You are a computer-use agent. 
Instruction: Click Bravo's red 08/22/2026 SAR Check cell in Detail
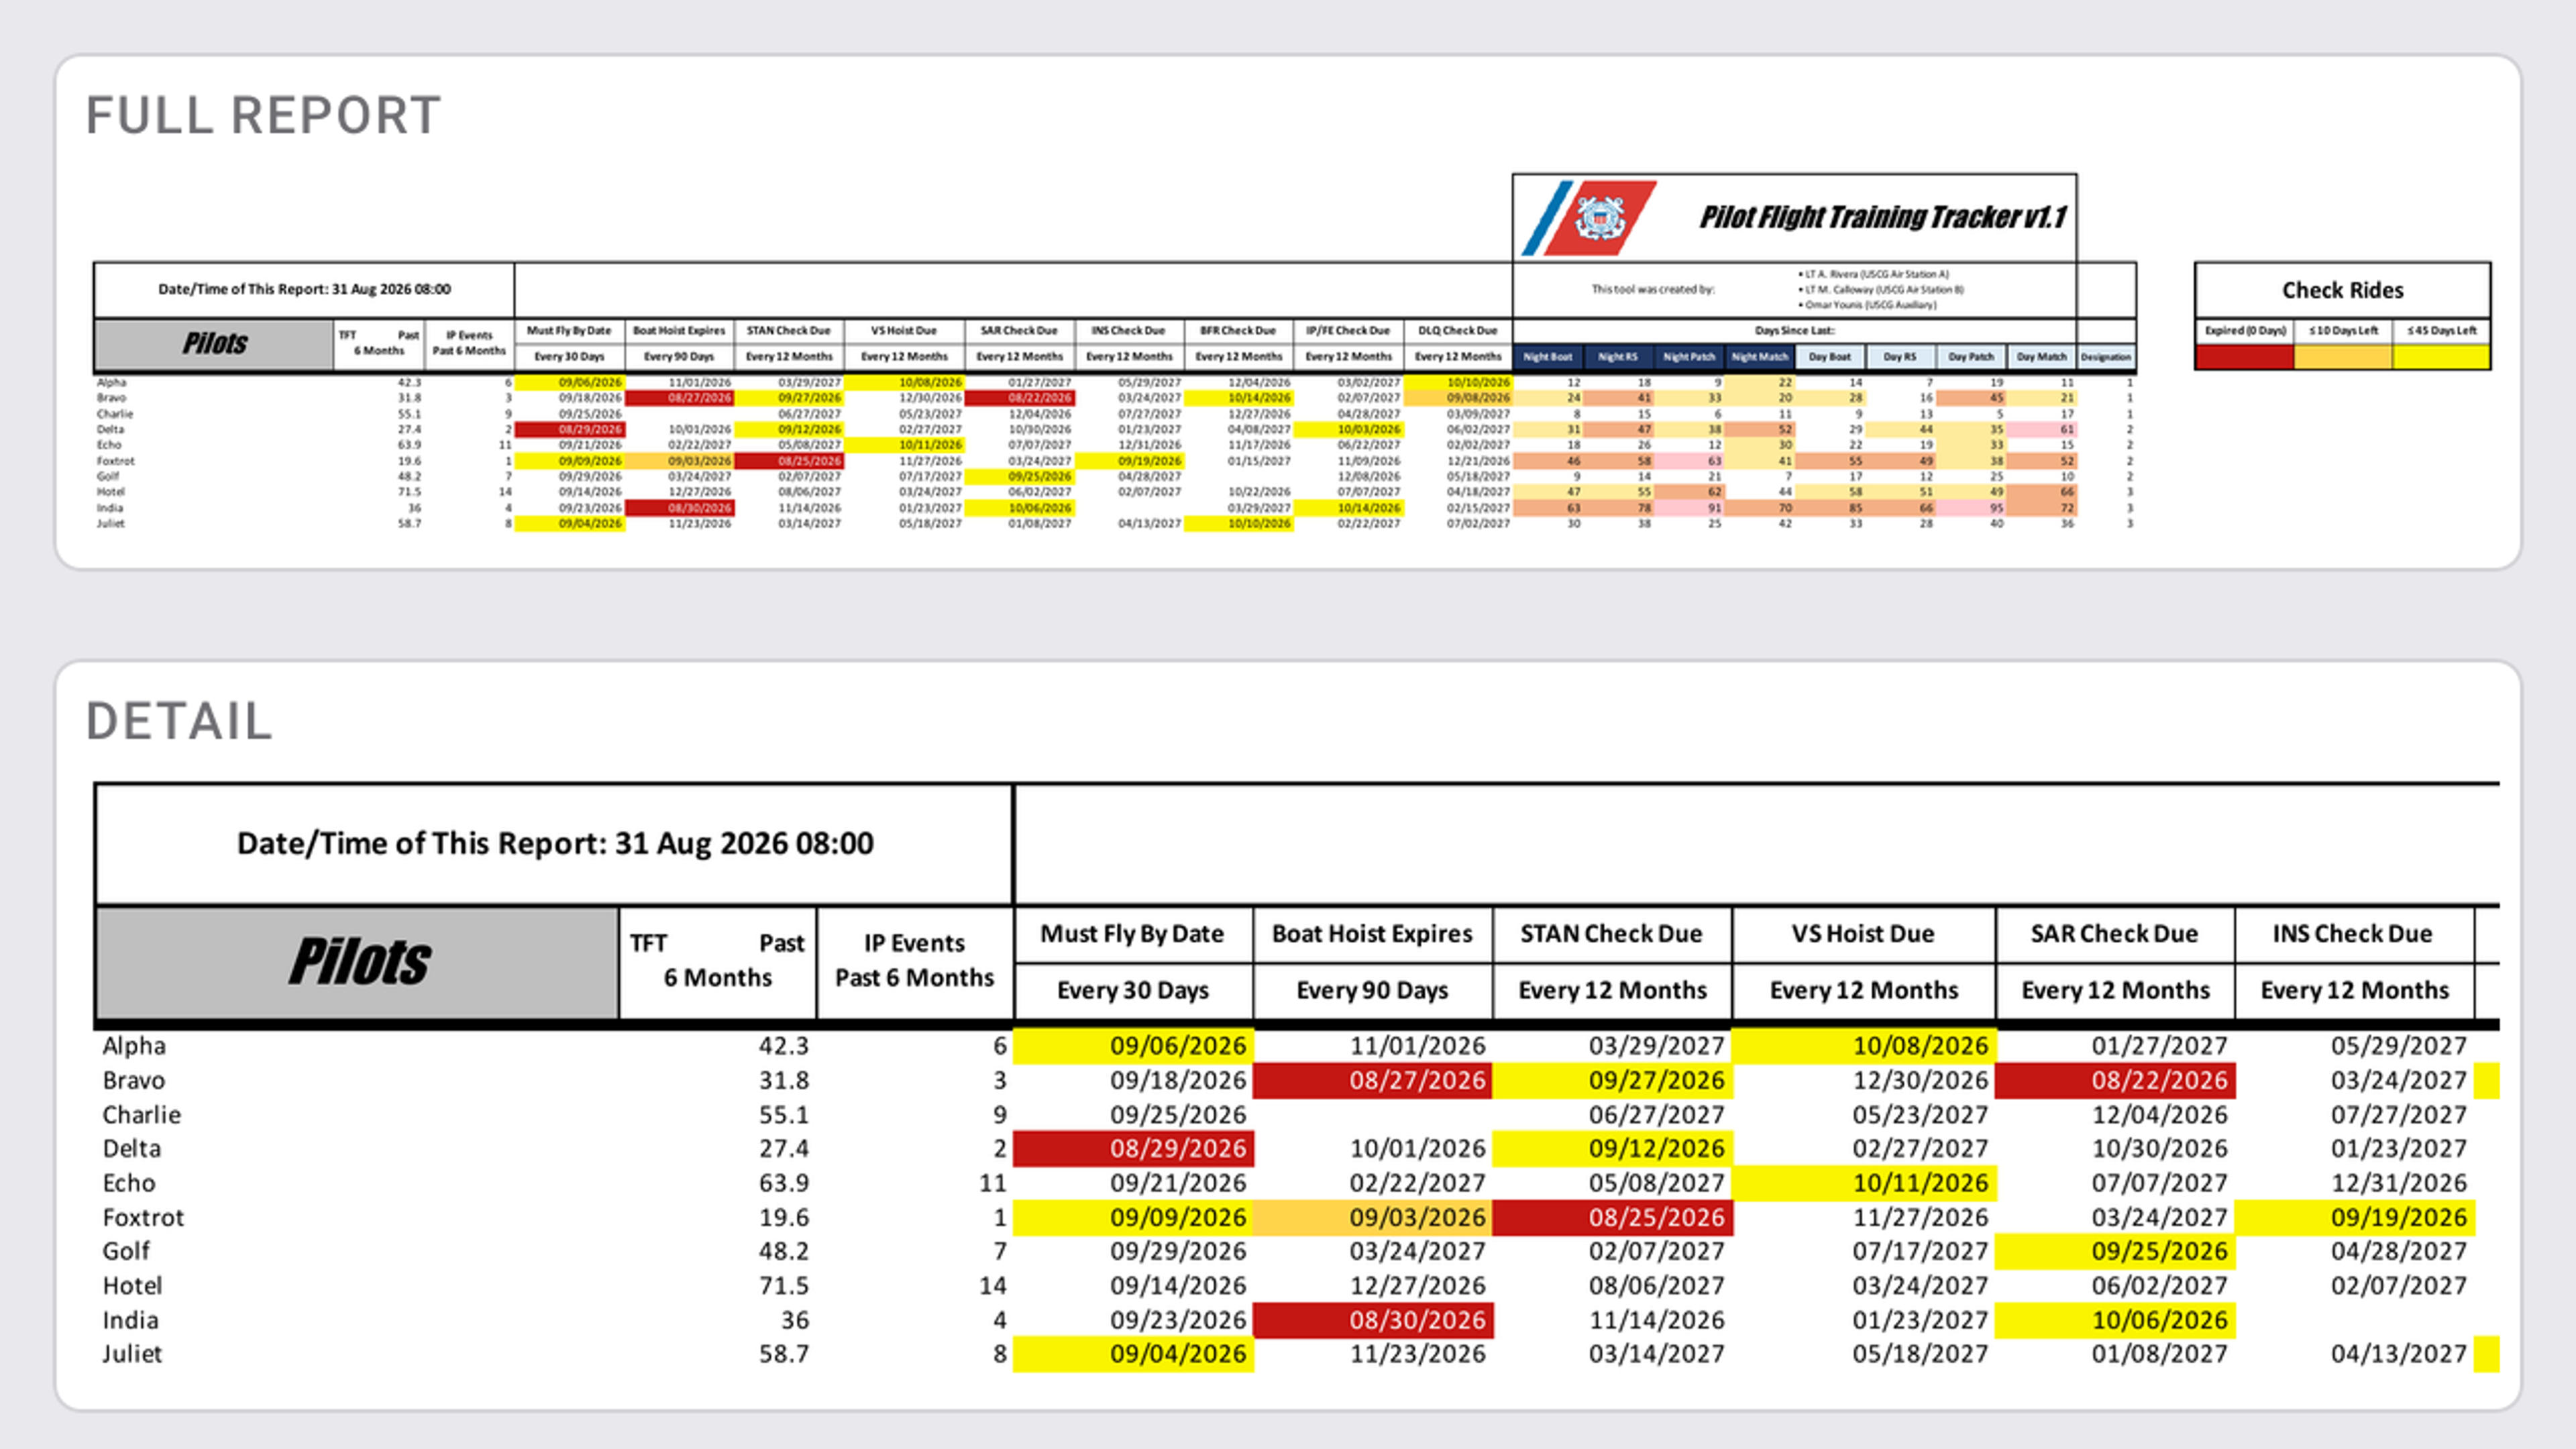(x=2115, y=1080)
